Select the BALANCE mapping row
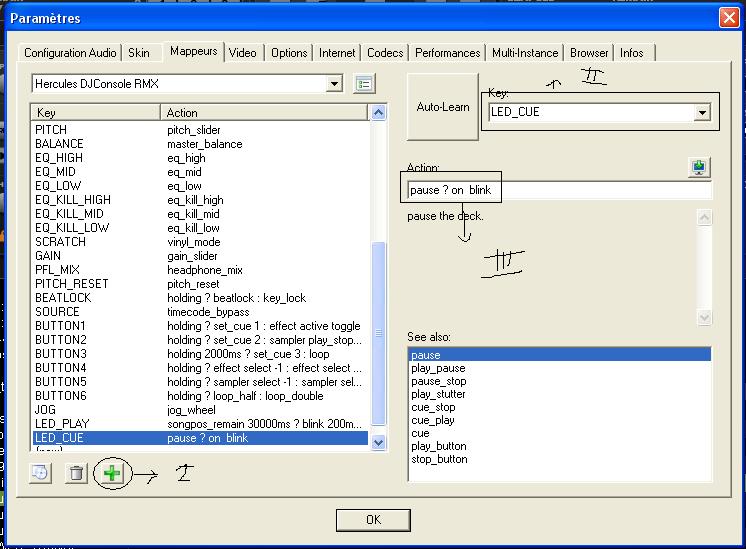Viewport: 746px width, 549px height. tap(200, 144)
